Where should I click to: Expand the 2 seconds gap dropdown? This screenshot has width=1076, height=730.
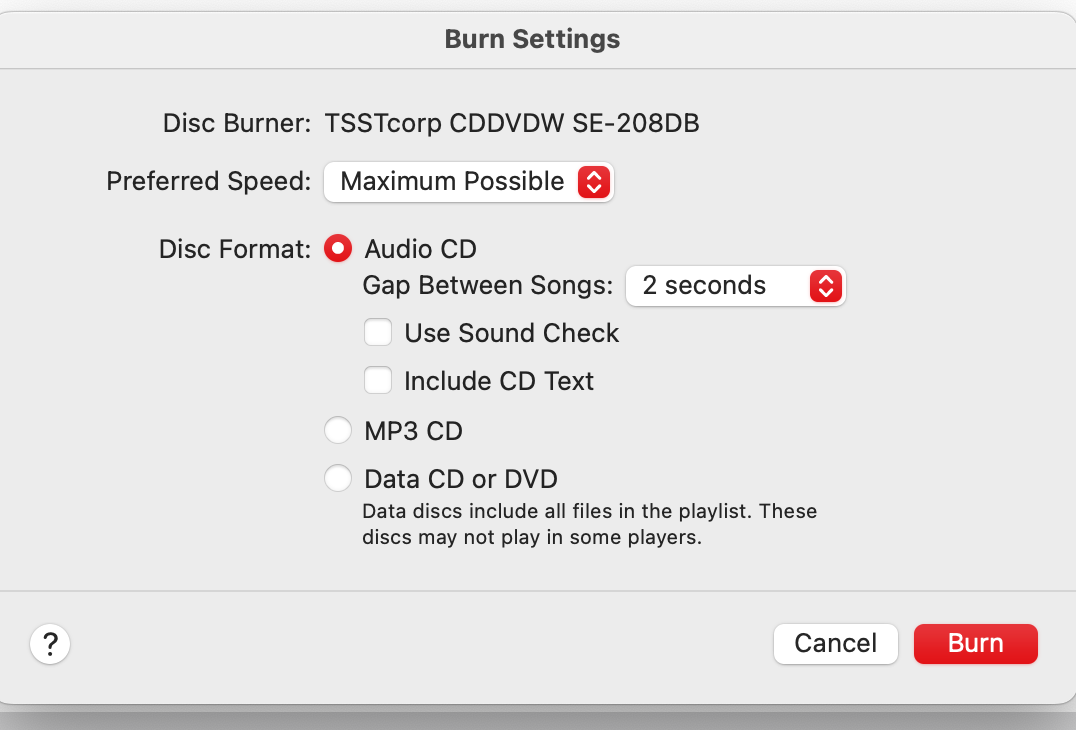736,286
